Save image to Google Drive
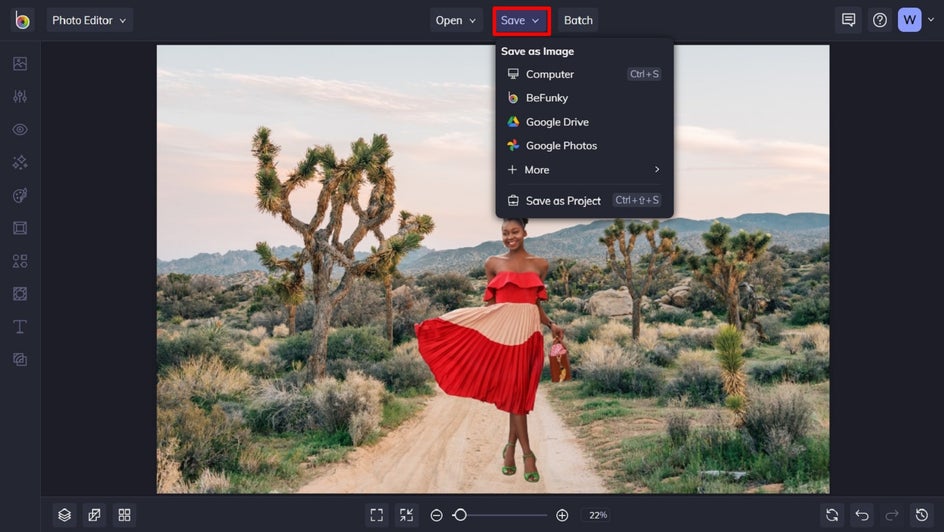The image size is (944, 532). pyautogui.click(x=584, y=122)
